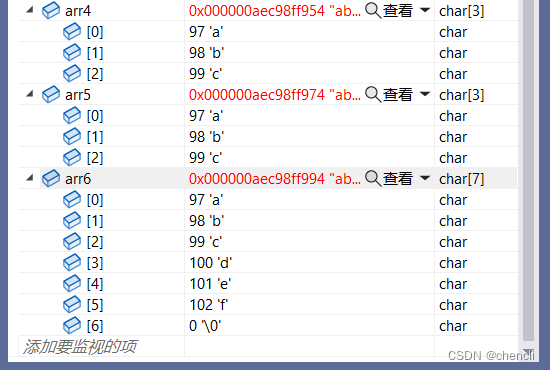The height and width of the screenshot is (370, 550).
Task: Click 查看 view button on arr6 row
Action: 397,179
